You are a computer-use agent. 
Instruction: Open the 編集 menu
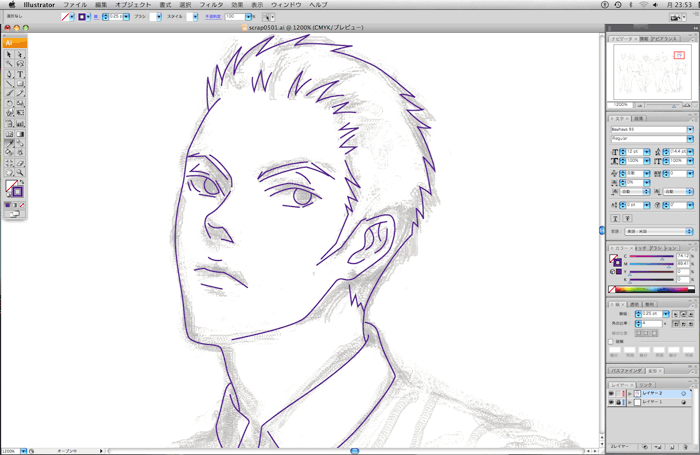pos(101,4)
